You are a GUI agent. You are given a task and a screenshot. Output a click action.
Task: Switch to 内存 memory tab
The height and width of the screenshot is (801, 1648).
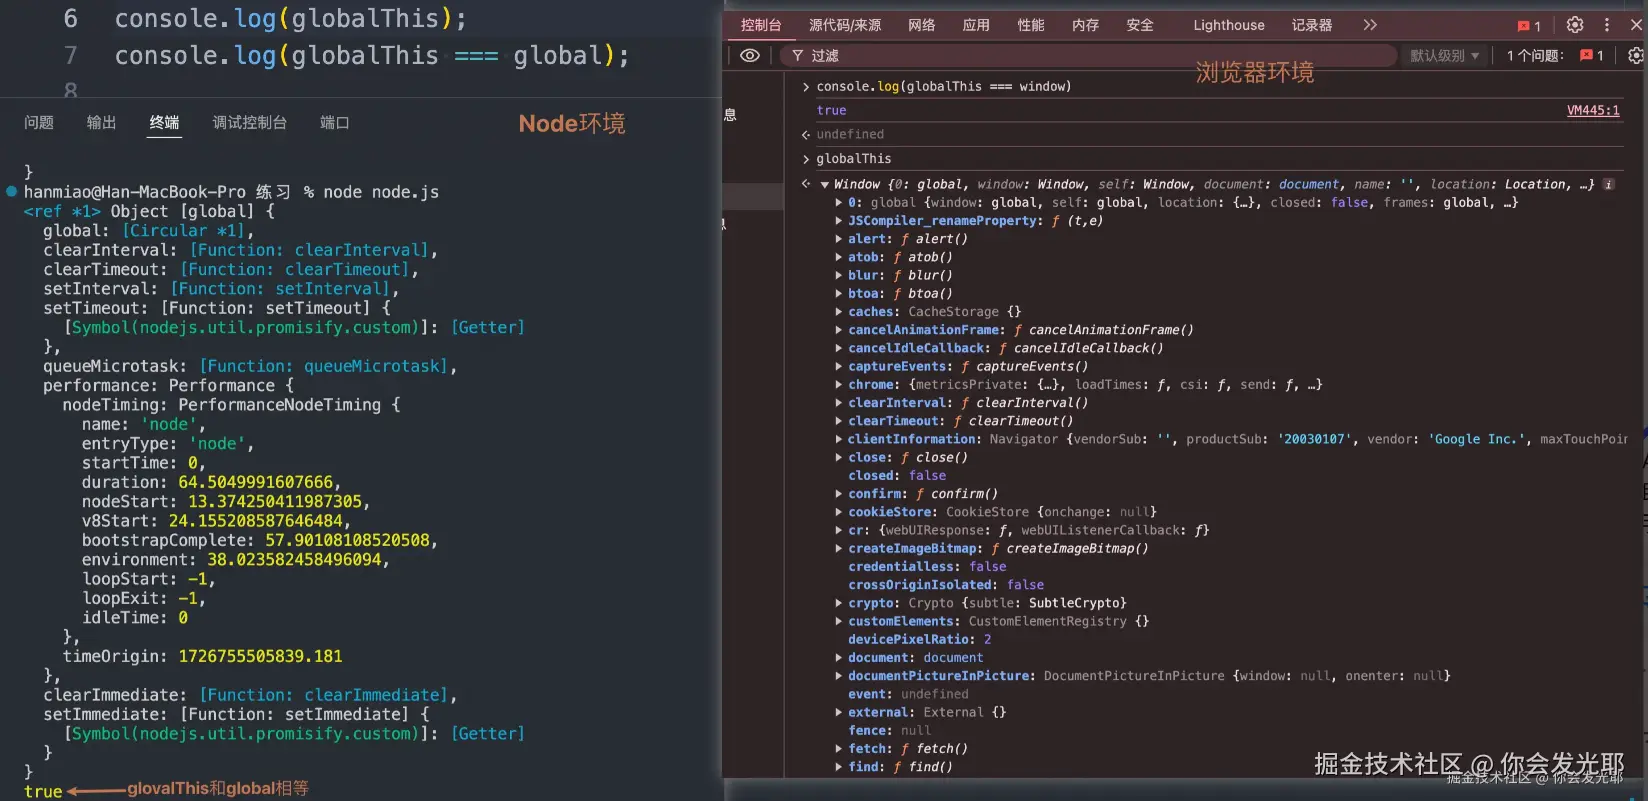point(1085,25)
